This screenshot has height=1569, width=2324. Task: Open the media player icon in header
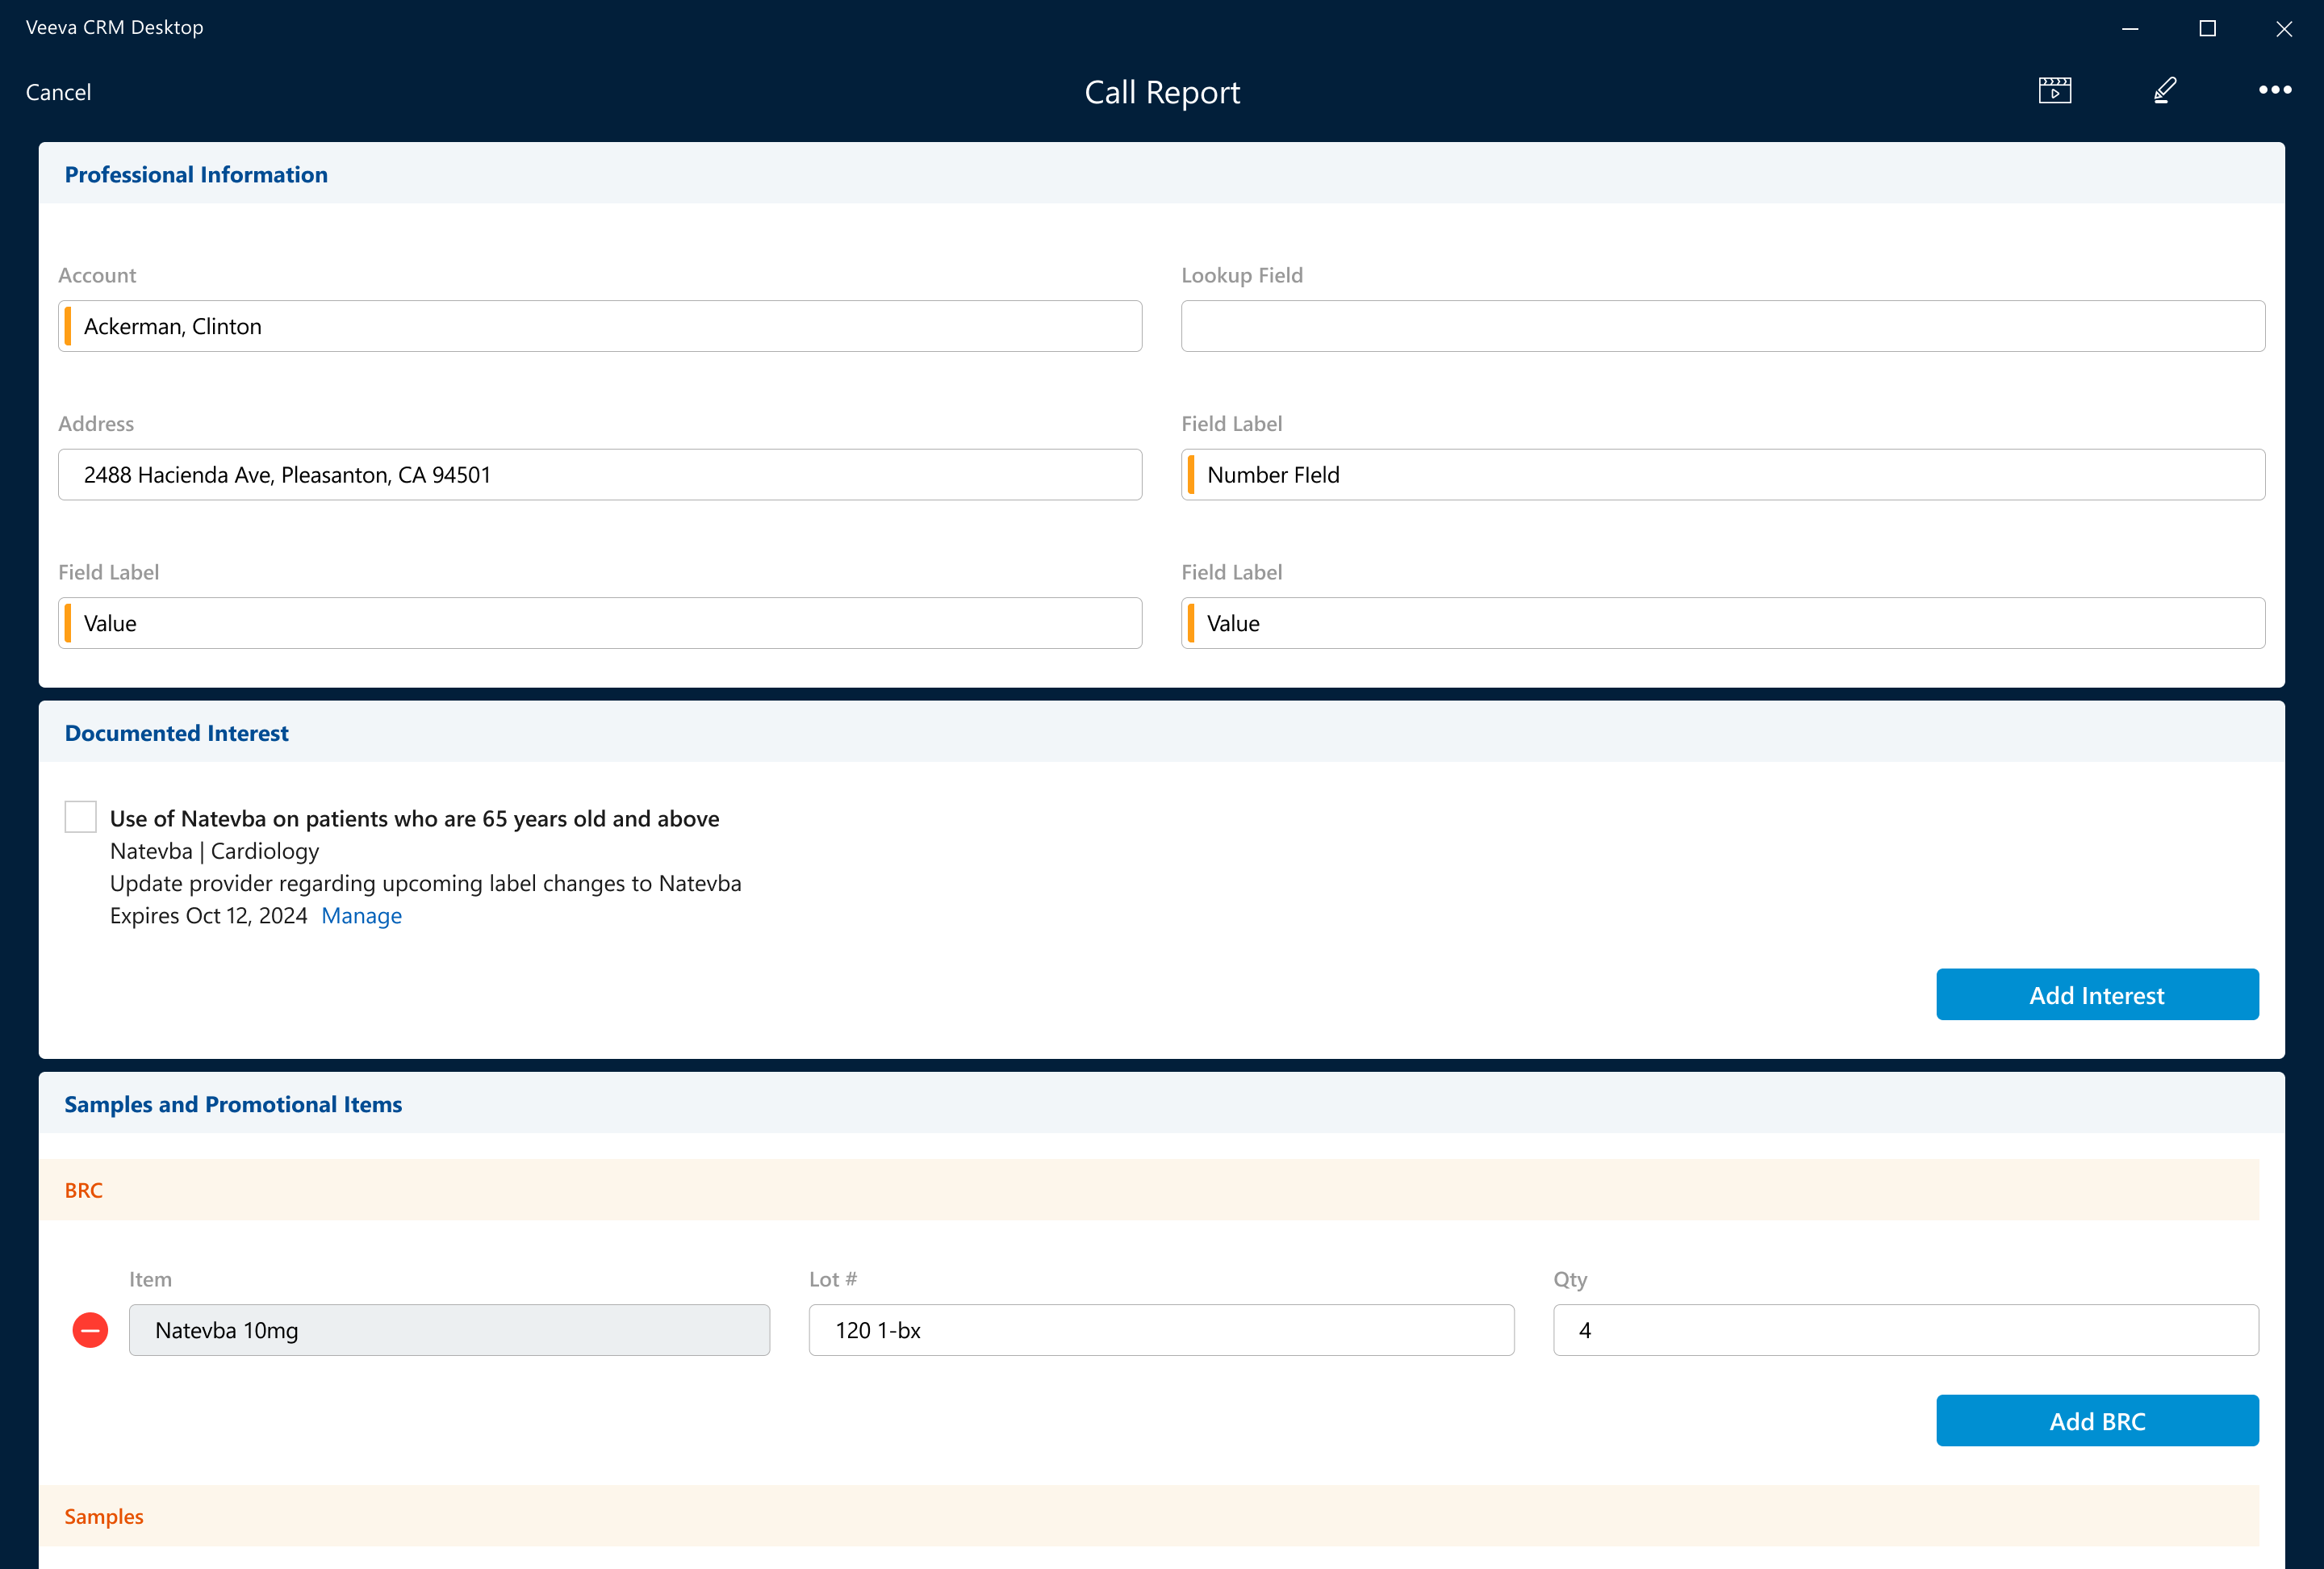point(2054,91)
